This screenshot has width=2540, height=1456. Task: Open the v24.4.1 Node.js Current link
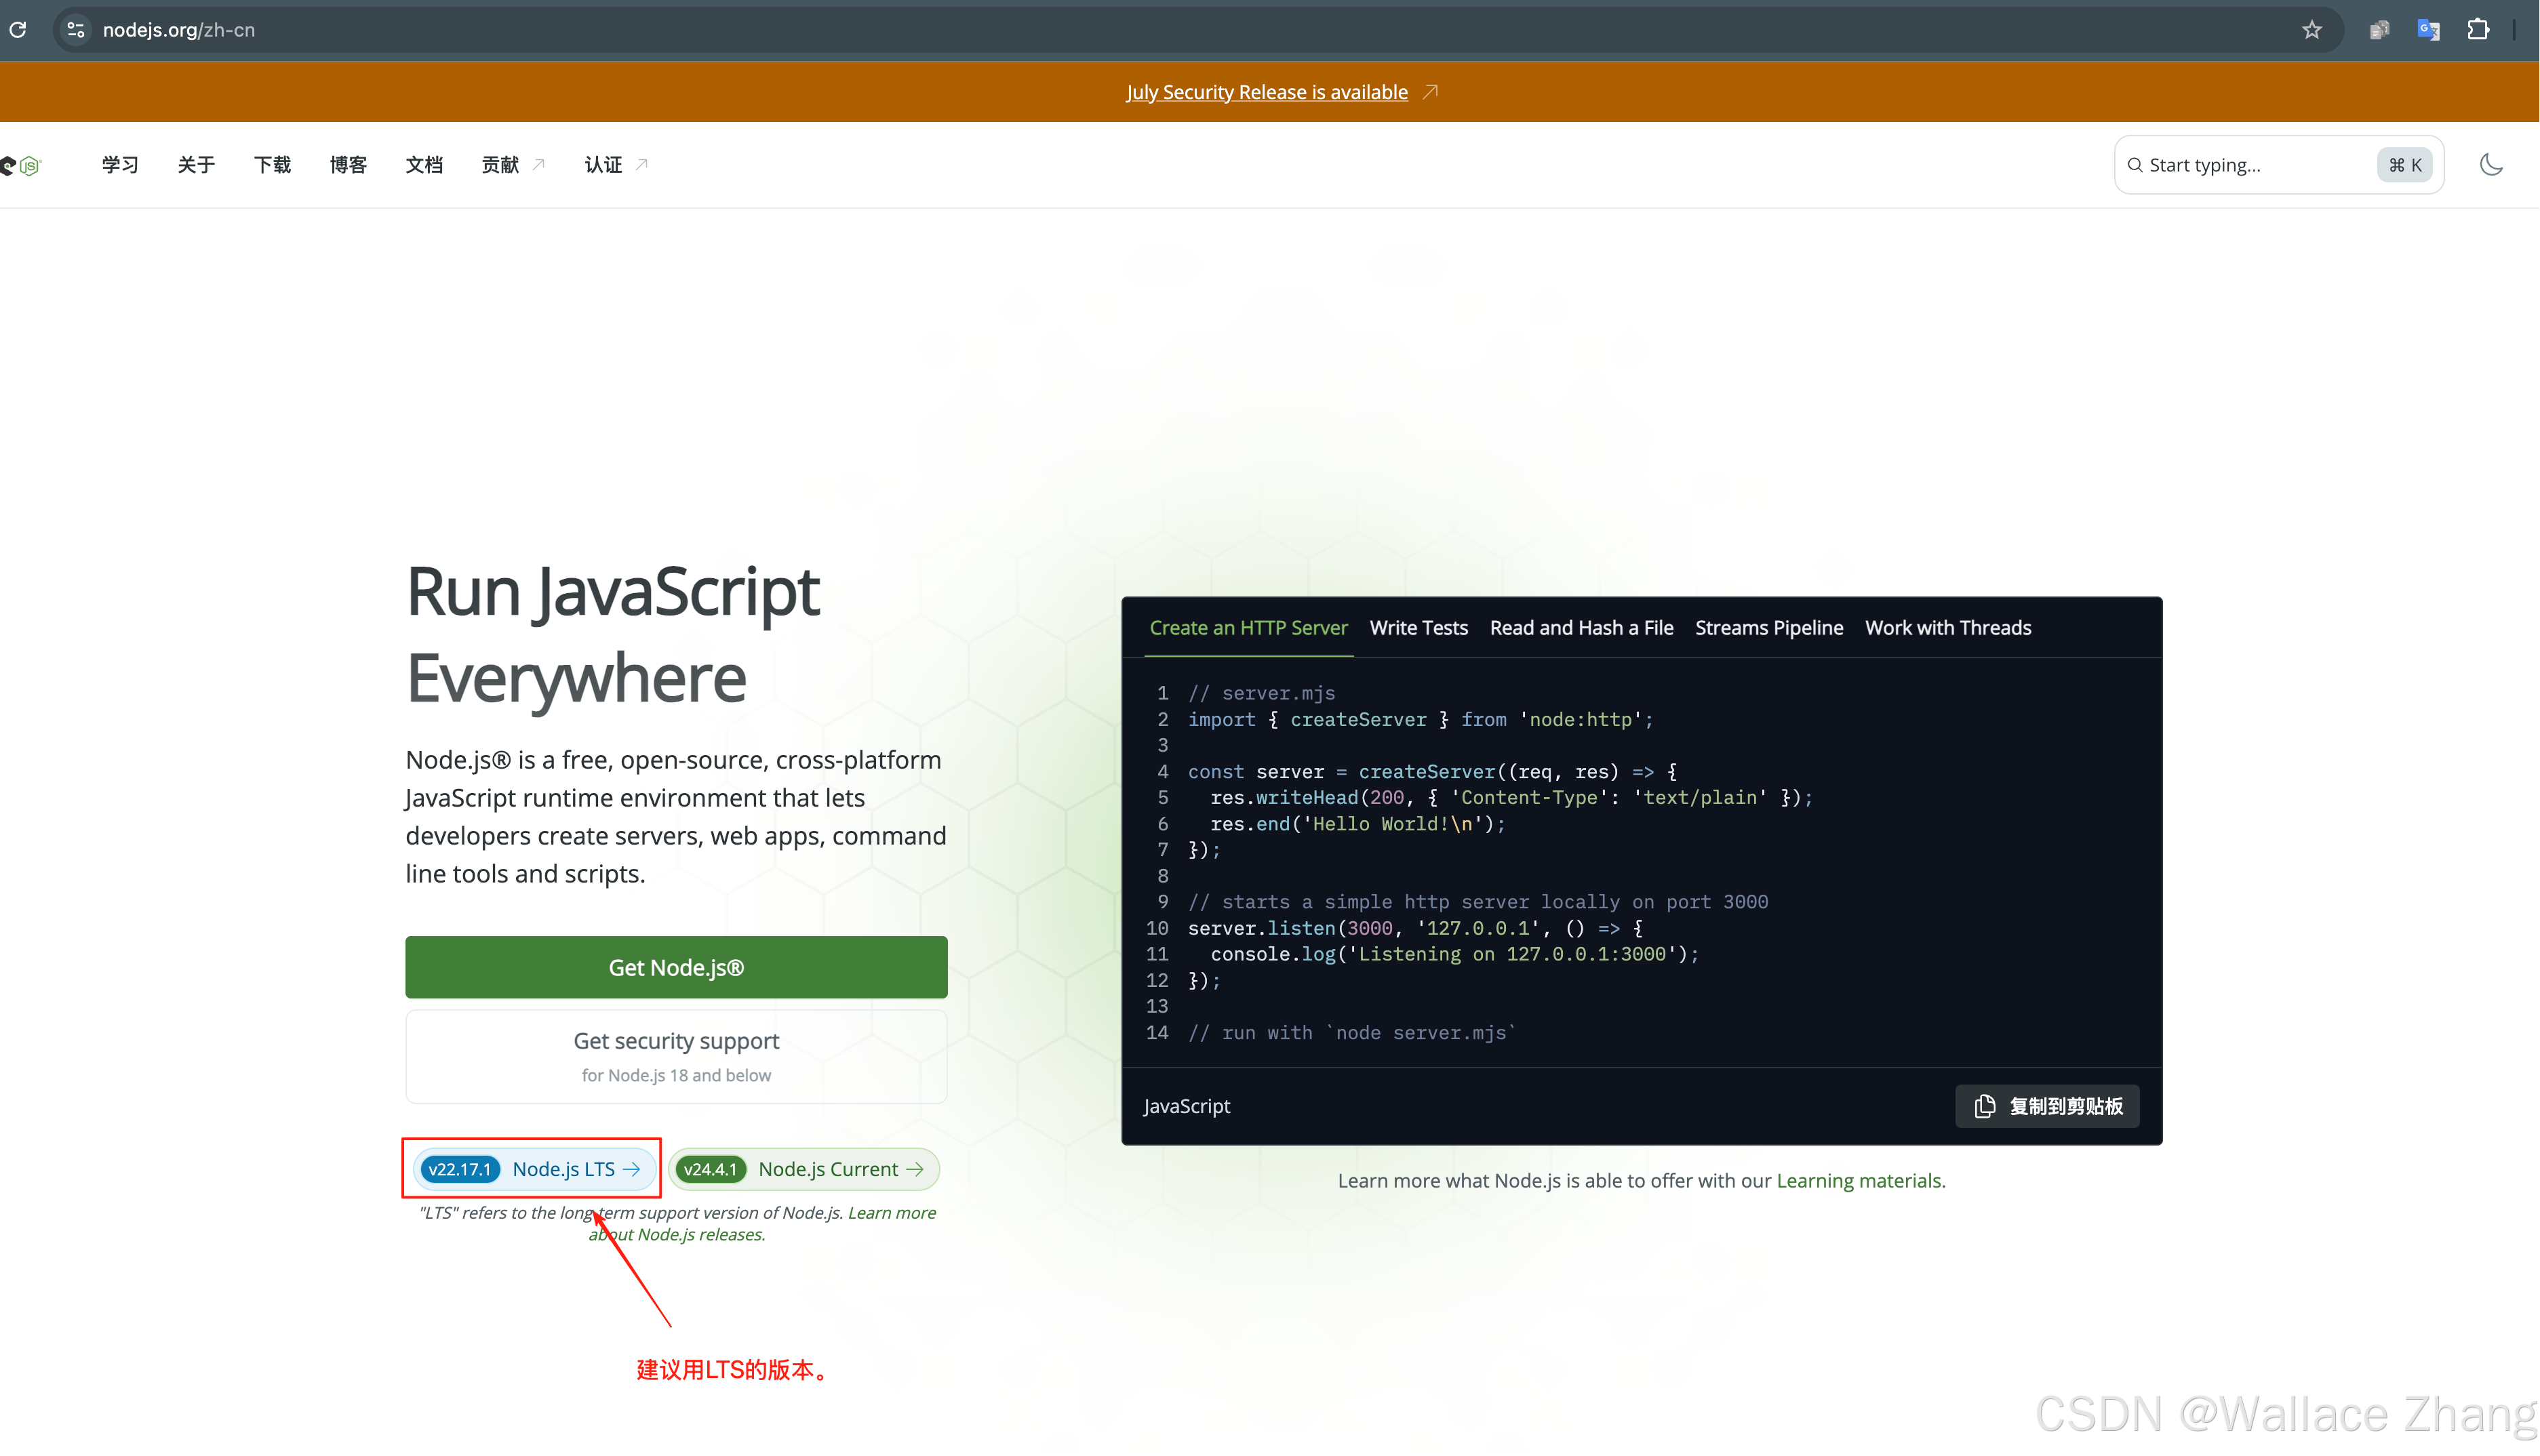click(x=804, y=1169)
